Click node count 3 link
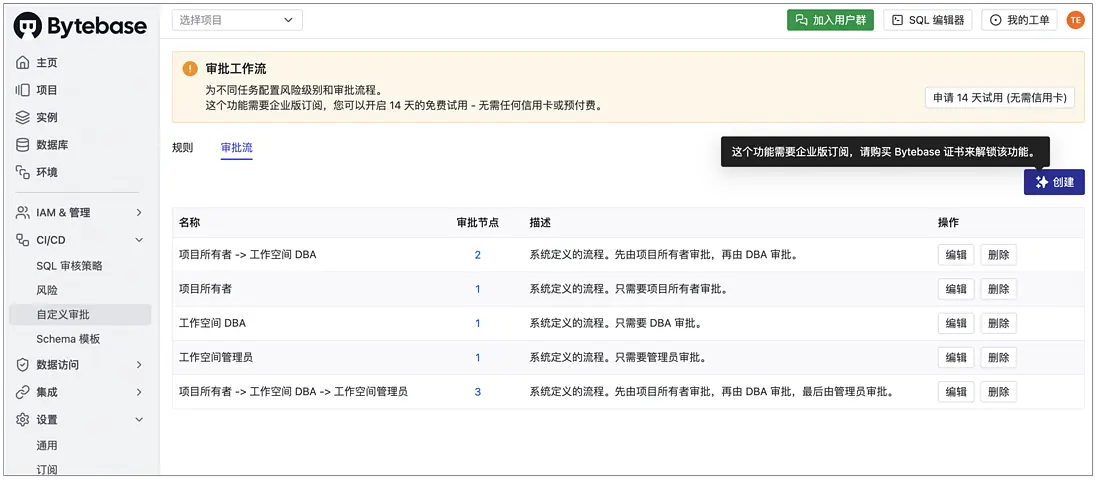Viewport: 1098px width, 481px height. [x=478, y=392]
